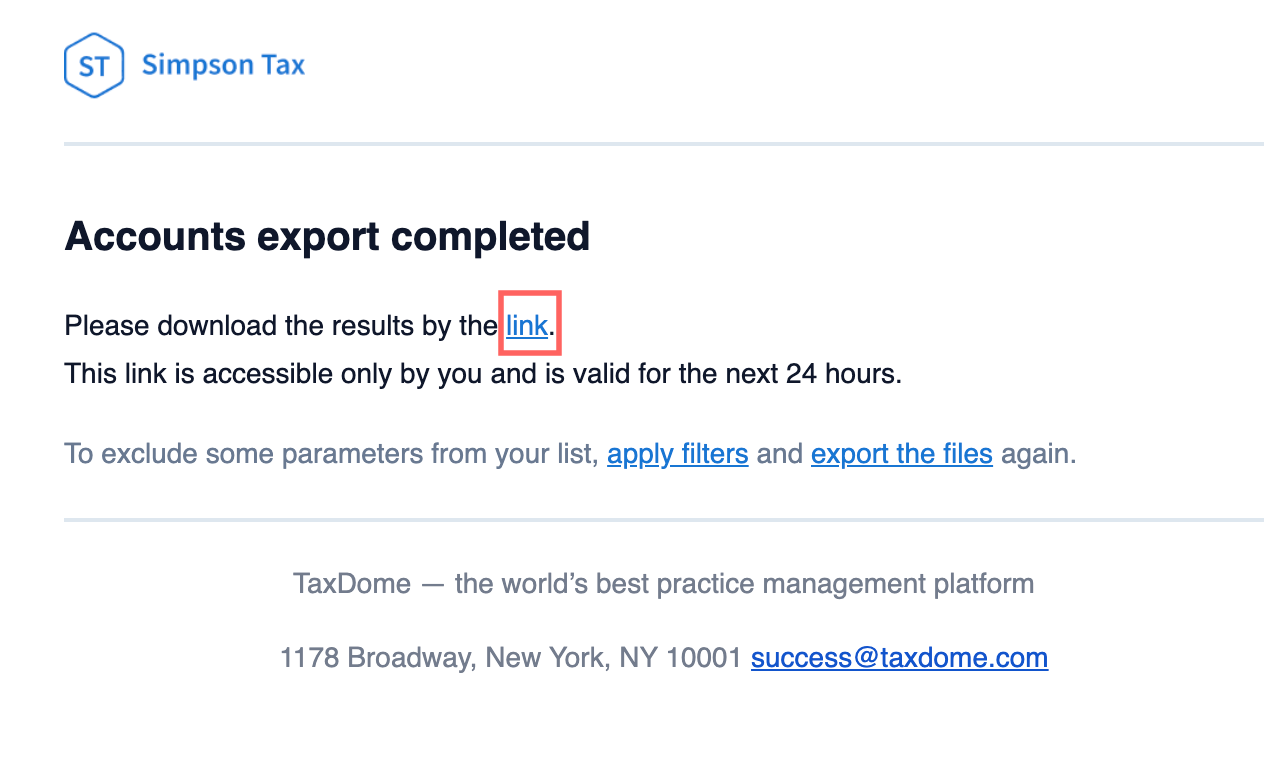
Task: Click the word 'and' between the two links
Action: pos(780,454)
